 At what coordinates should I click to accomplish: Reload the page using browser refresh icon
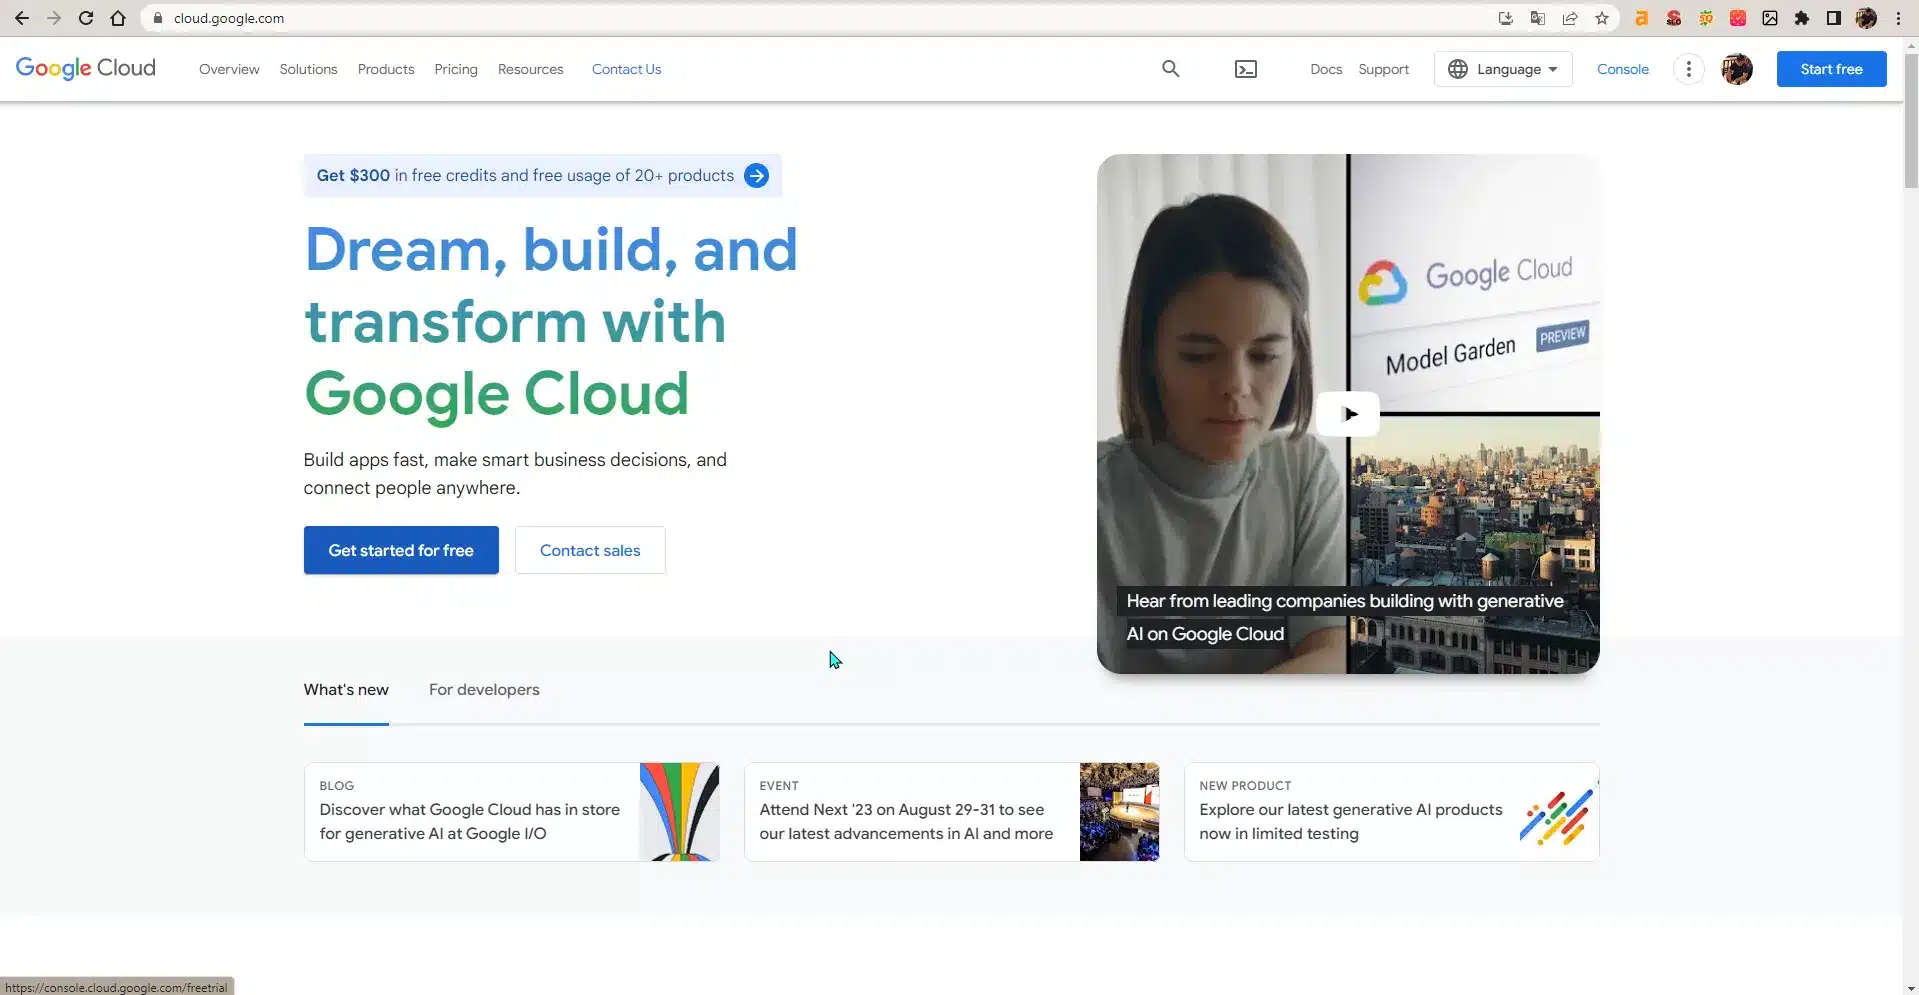click(86, 18)
